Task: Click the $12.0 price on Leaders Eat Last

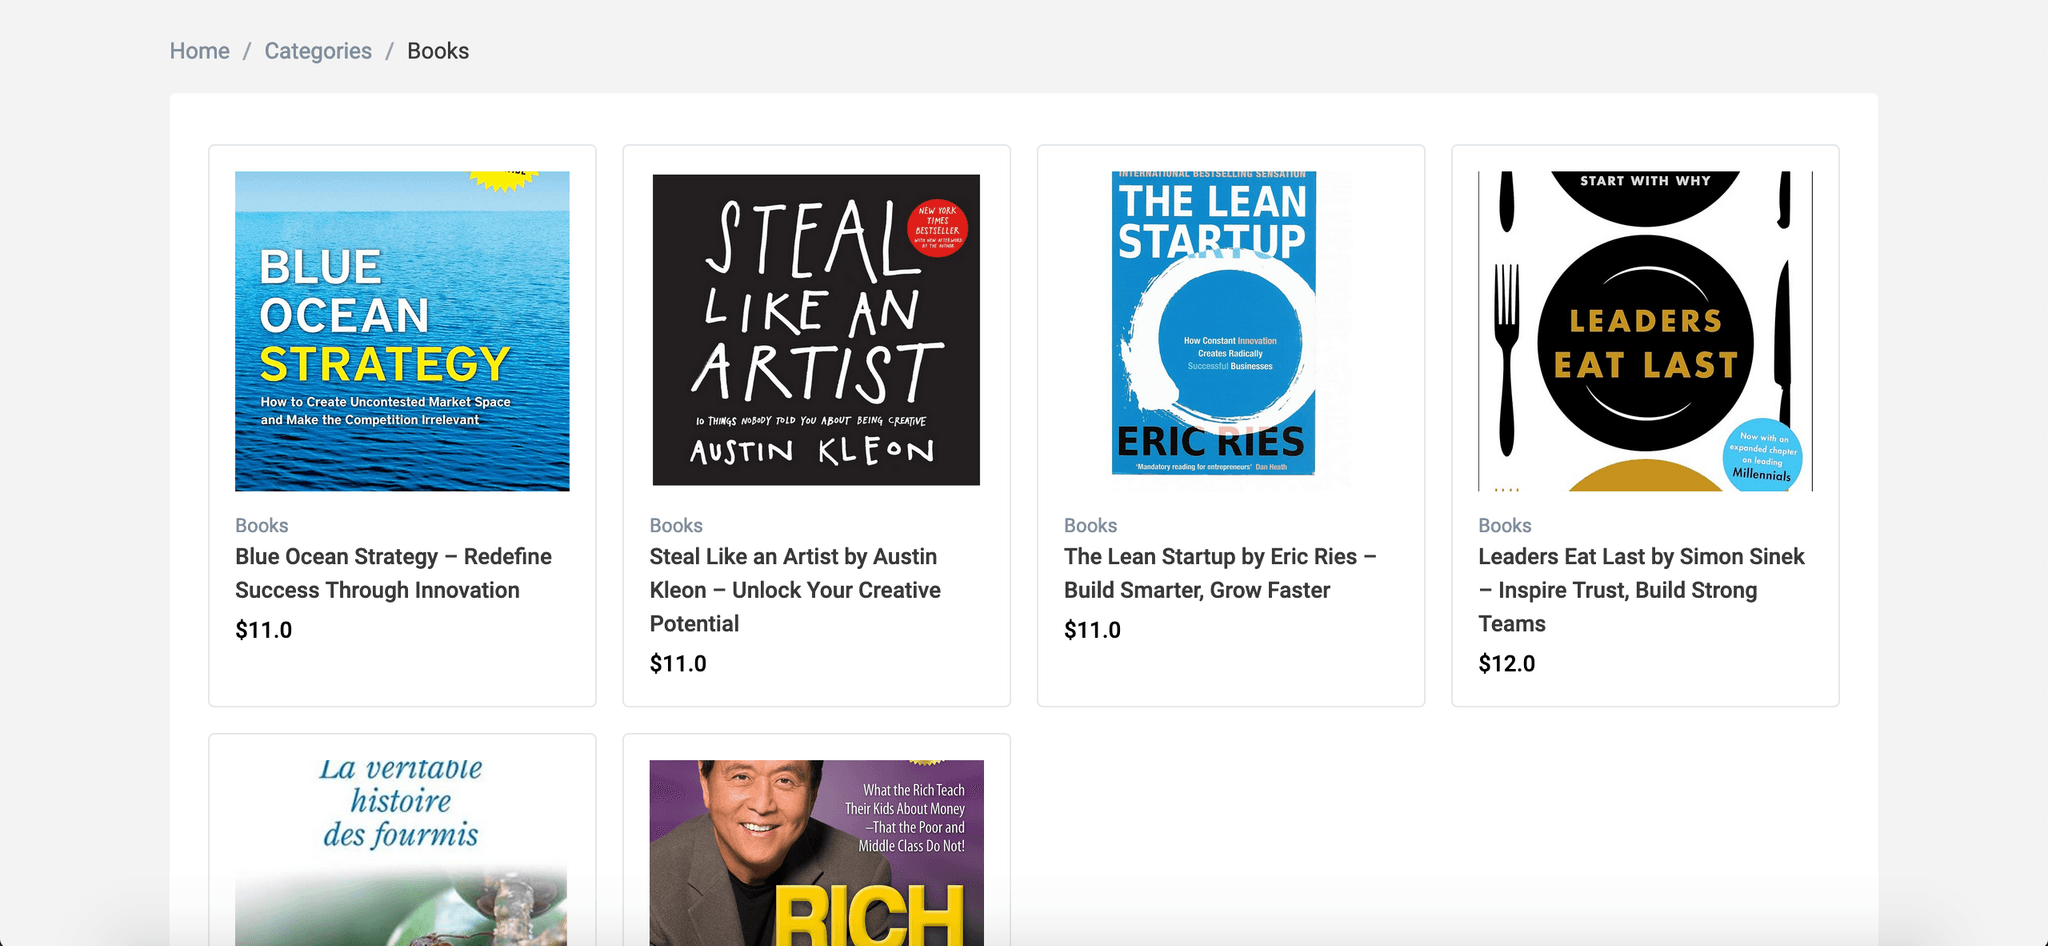Action: [1506, 664]
